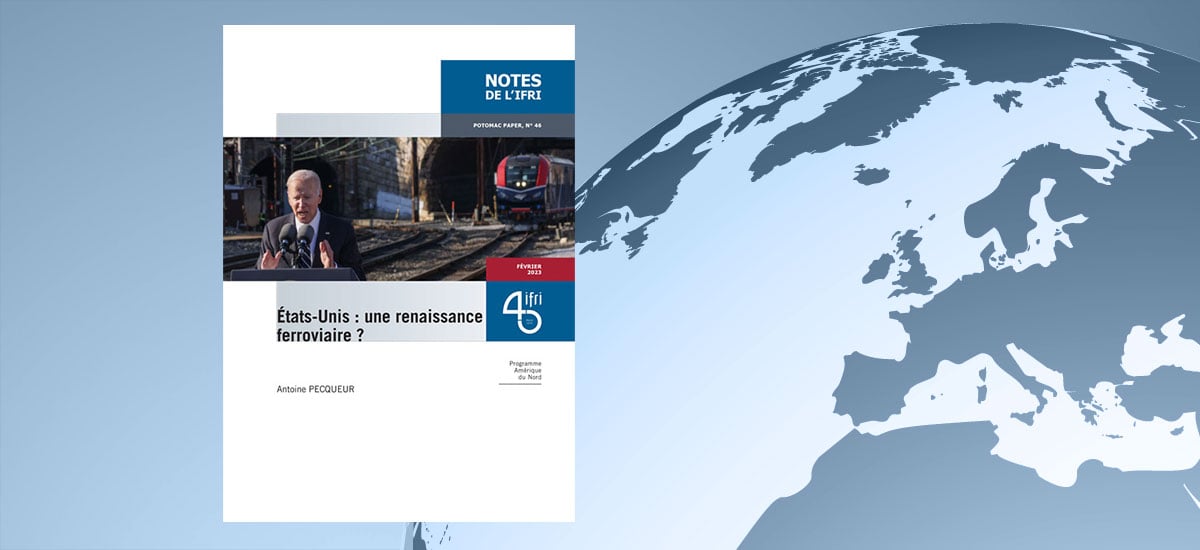The width and height of the screenshot is (1200, 550).
Task: Click the NOTES DE L'IFRI blue header box
Action: tap(507, 87)
